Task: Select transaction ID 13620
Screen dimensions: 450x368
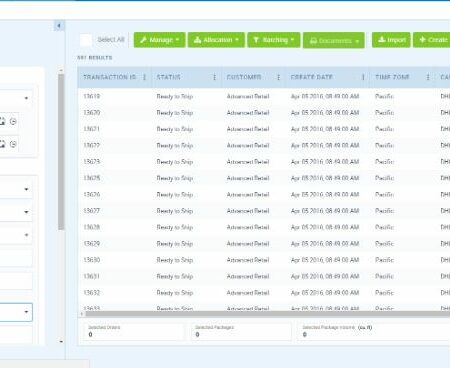Action: 92,113
